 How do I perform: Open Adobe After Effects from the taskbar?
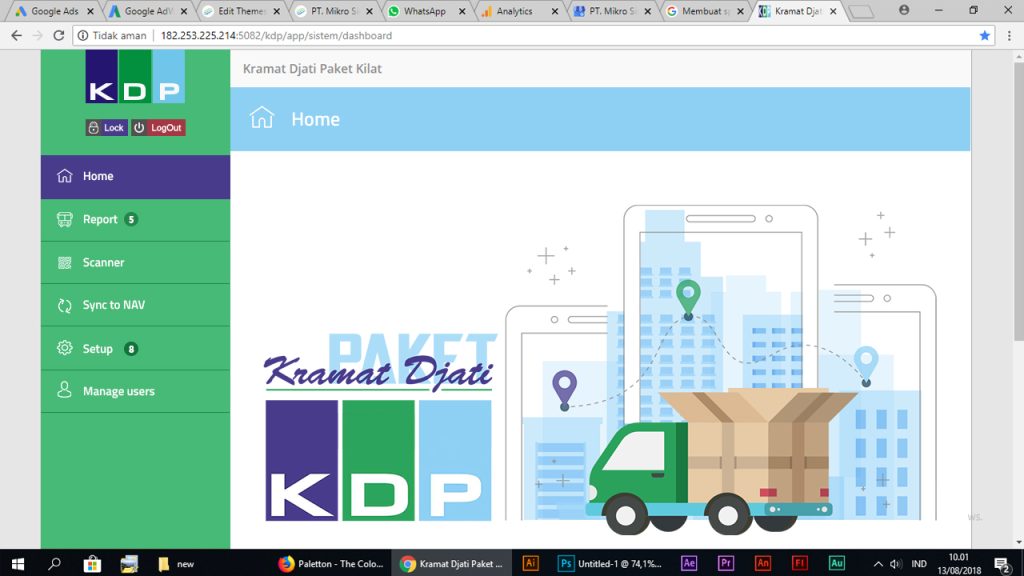[x=688, y=563]
